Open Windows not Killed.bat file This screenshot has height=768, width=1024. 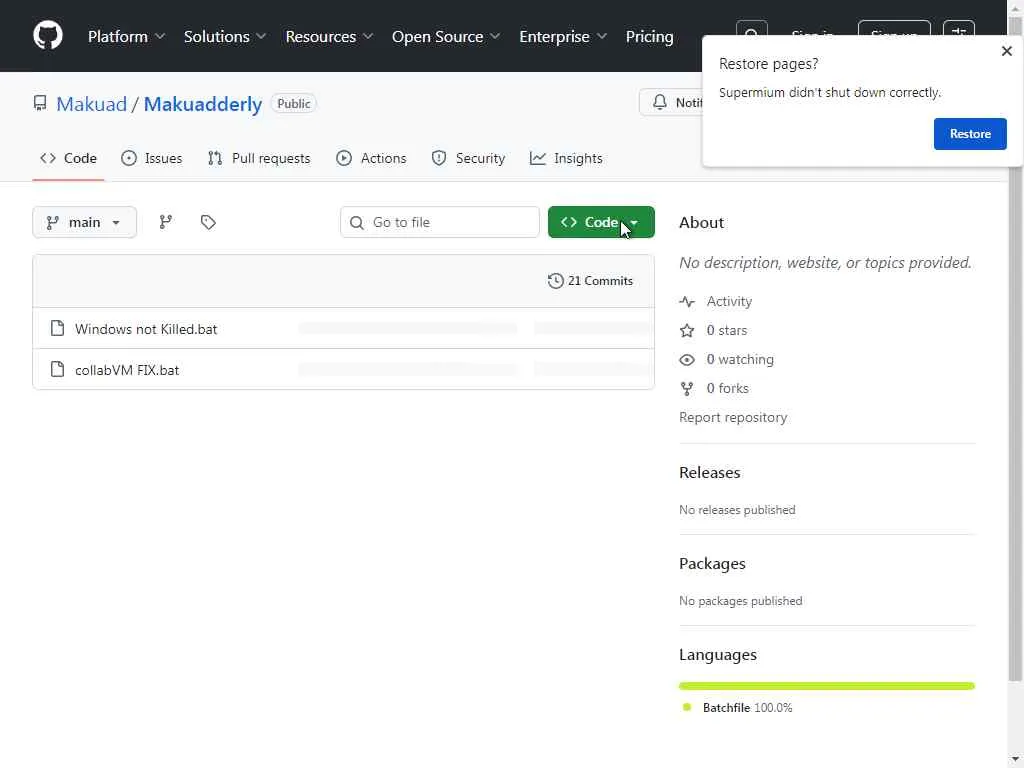point(146,329)
